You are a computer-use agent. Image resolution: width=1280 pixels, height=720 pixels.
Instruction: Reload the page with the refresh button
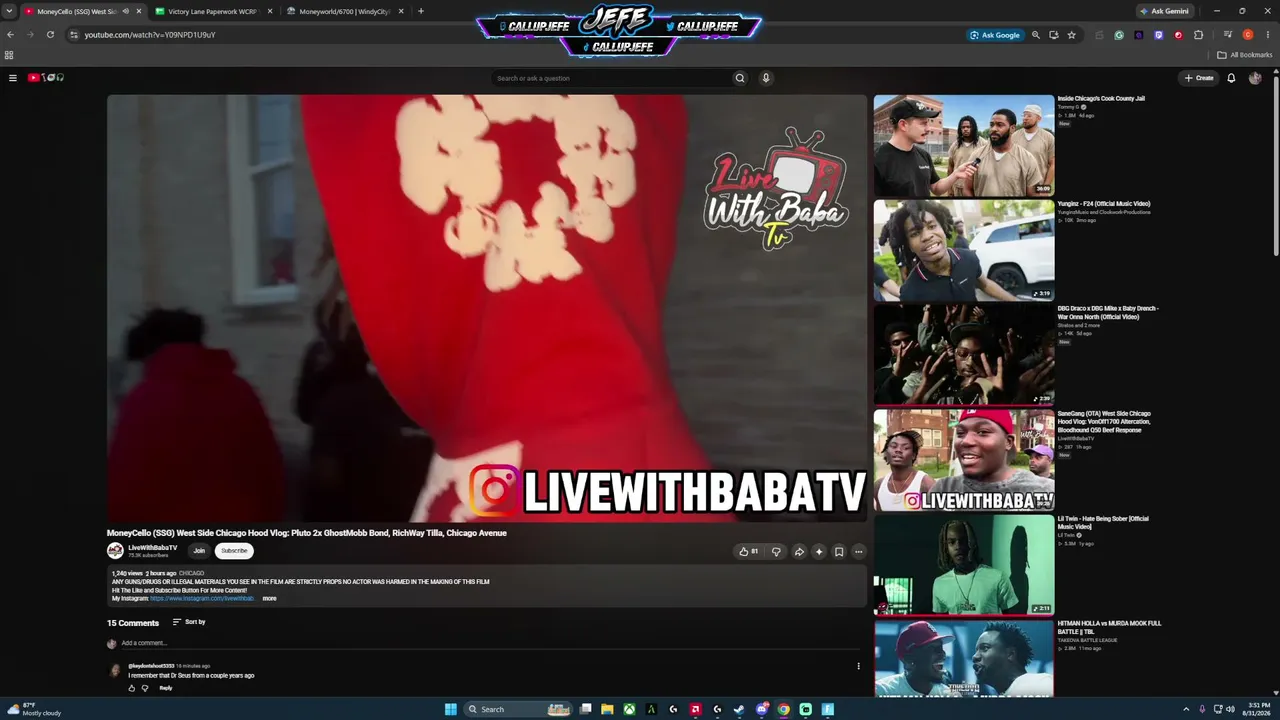[50, 35]
